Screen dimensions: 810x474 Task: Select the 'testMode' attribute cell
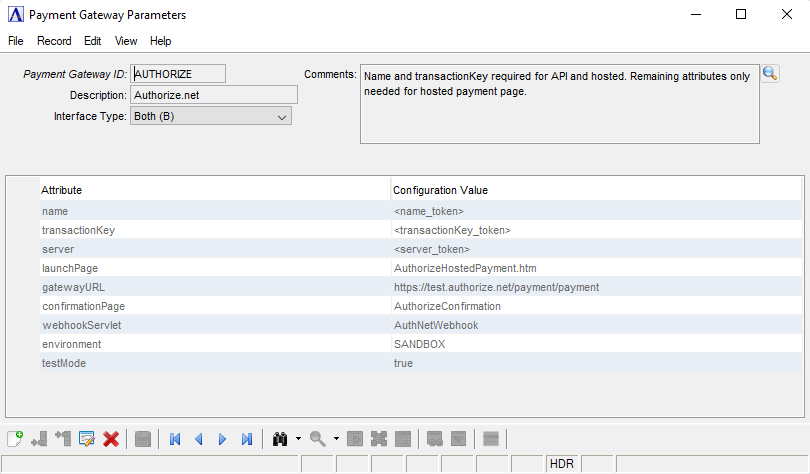pos(215,363)
